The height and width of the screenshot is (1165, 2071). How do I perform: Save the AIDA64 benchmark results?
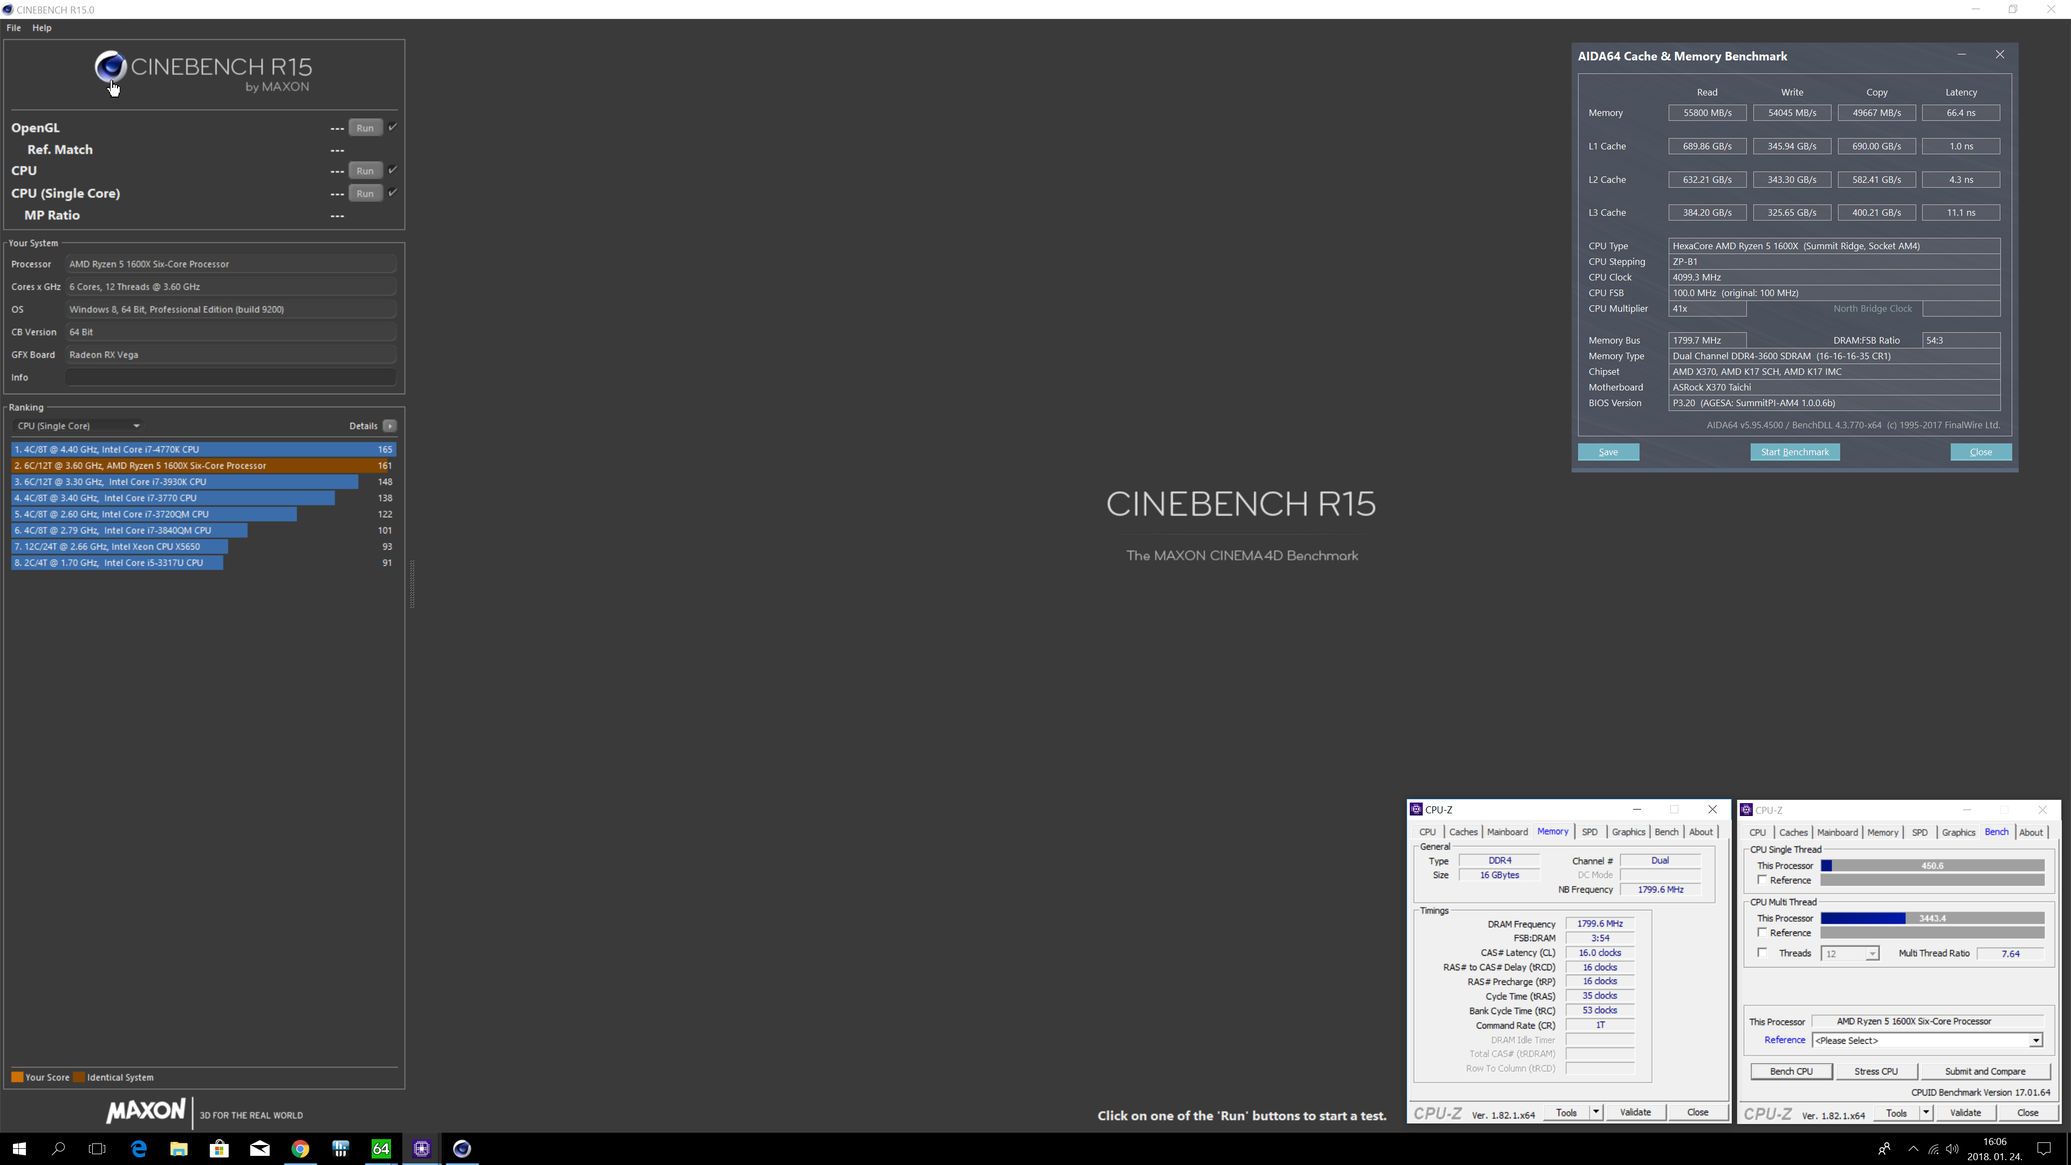(1608, 452)
